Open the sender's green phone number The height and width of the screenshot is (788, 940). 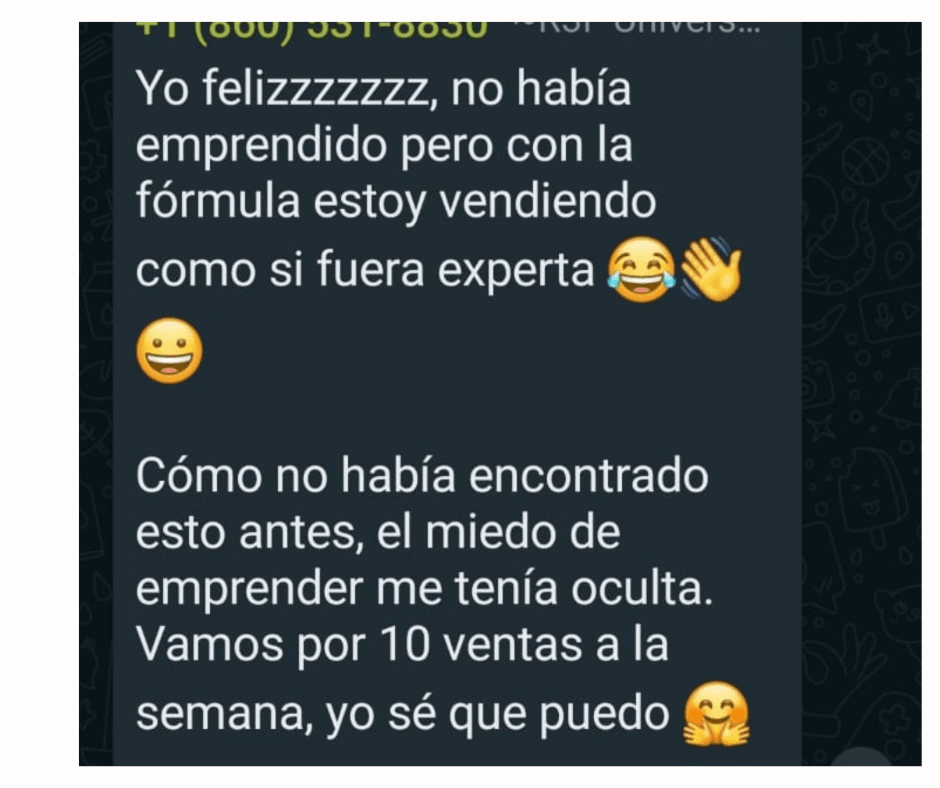[x=312, y=30]
